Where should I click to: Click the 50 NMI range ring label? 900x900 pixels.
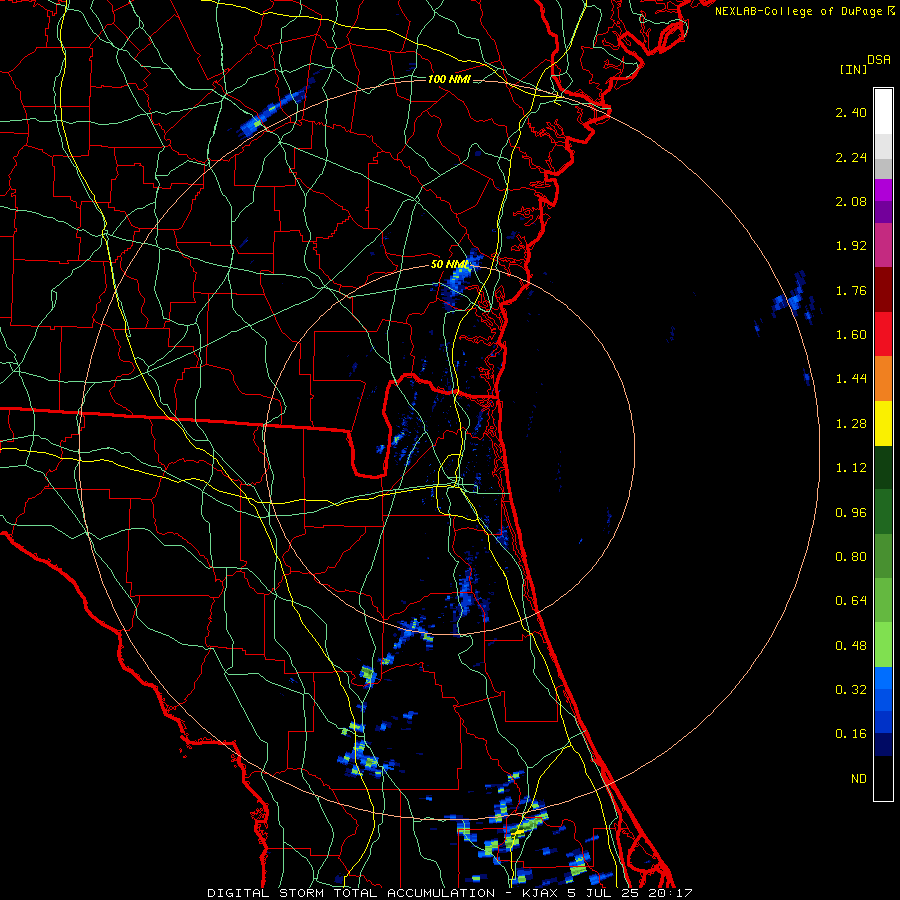(x=449, y=265)
